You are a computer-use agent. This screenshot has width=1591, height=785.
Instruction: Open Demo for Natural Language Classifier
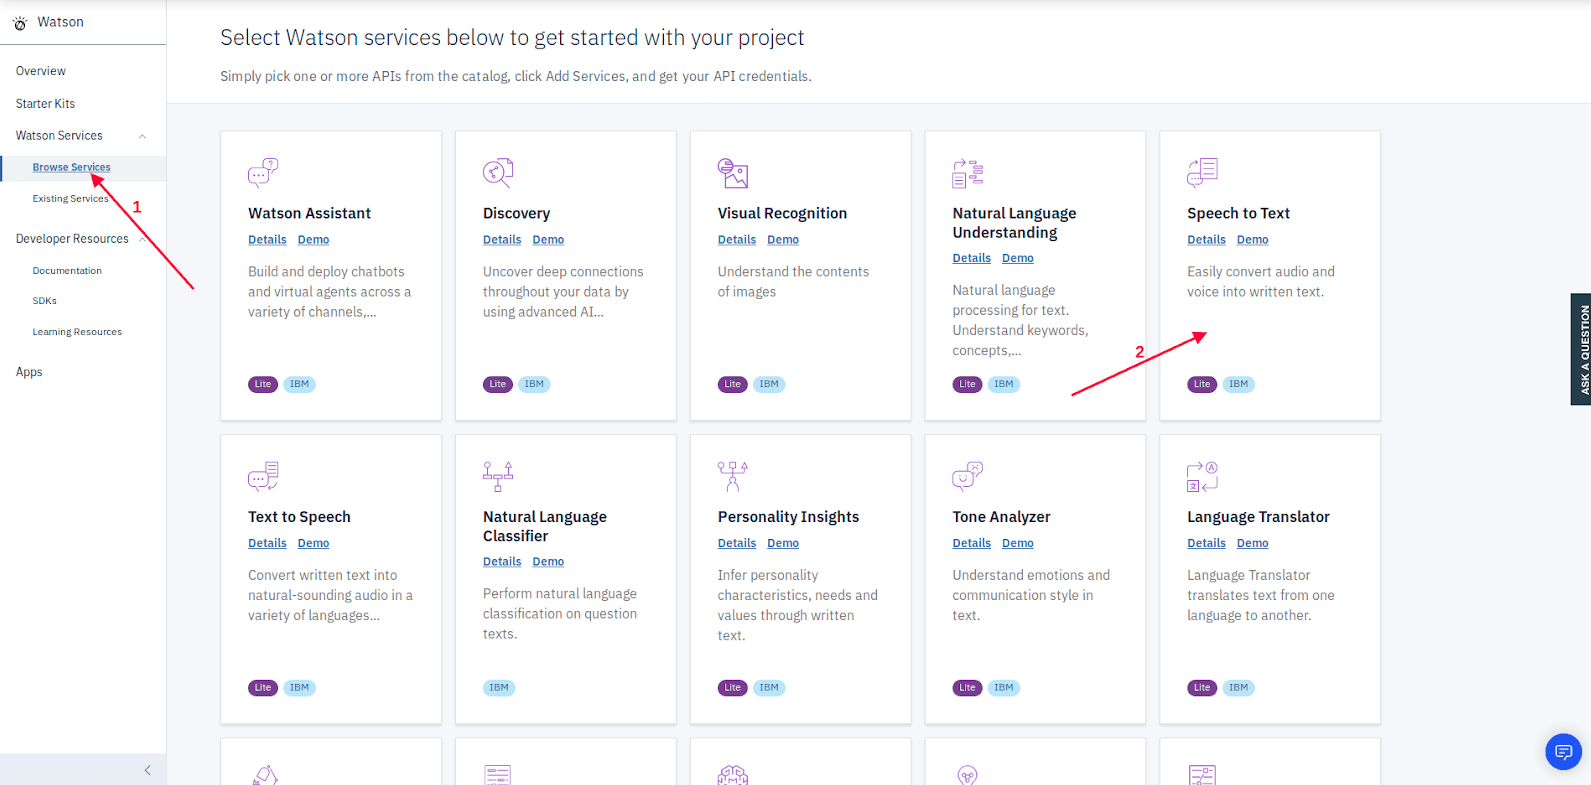(548, 562)
